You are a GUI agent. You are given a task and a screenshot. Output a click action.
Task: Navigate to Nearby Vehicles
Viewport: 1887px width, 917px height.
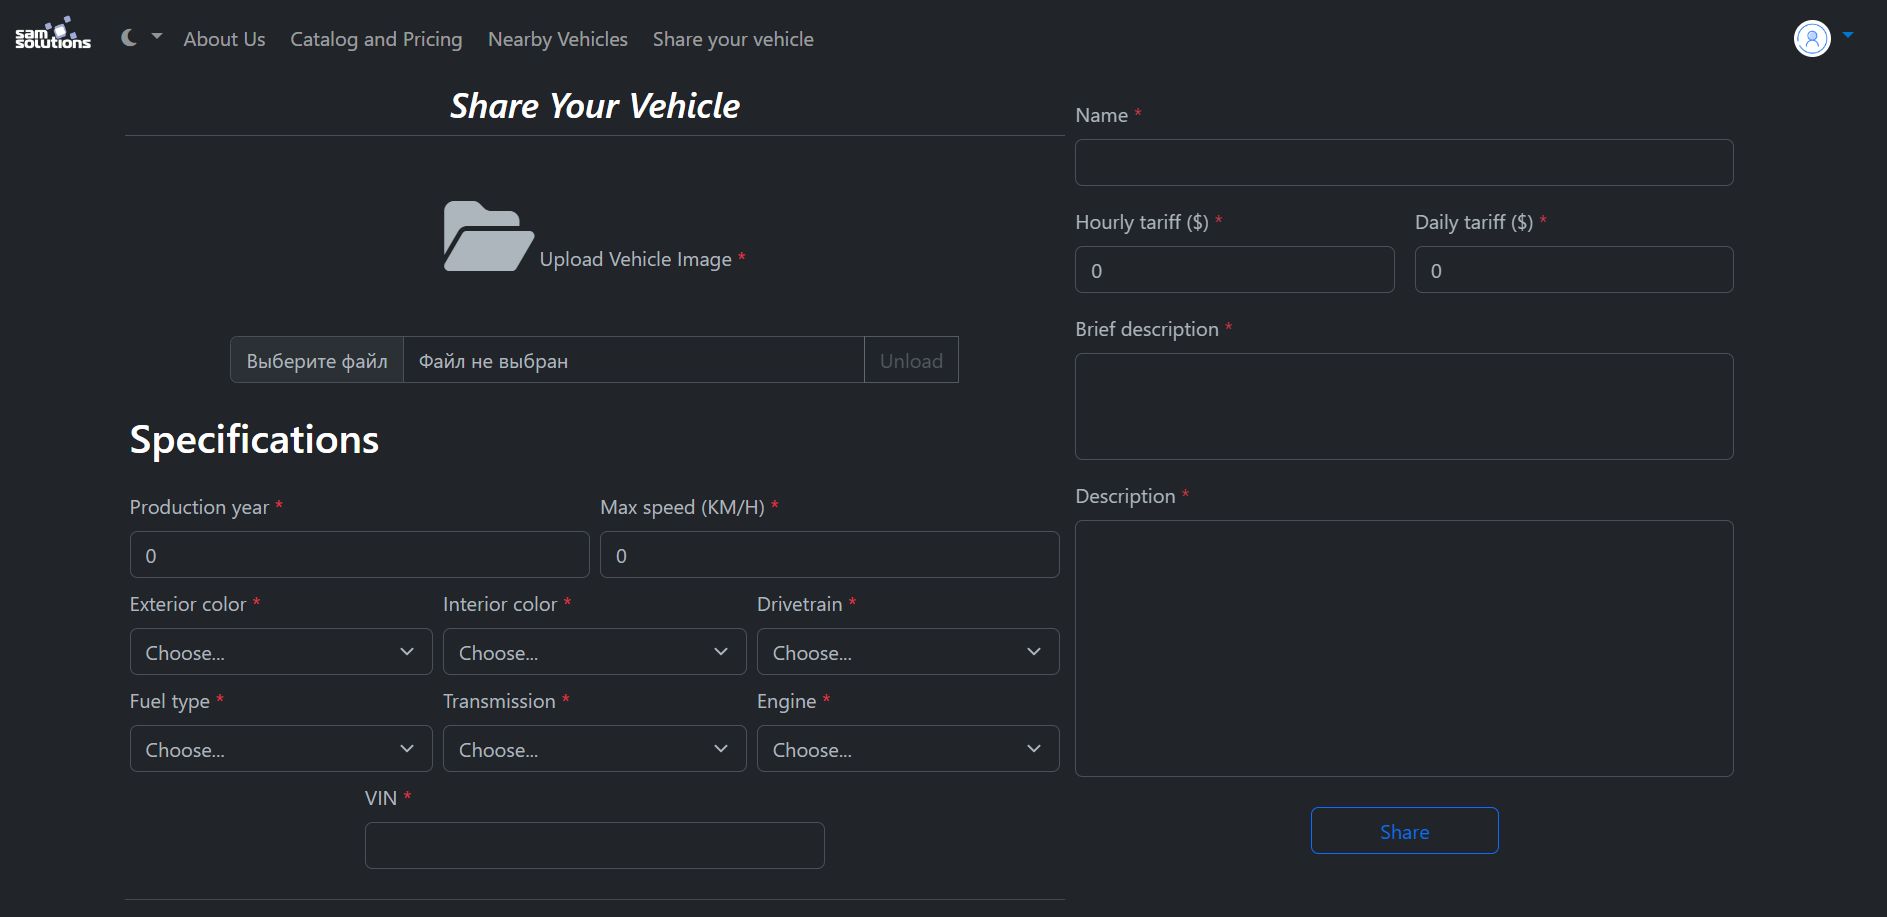[558, 39]
